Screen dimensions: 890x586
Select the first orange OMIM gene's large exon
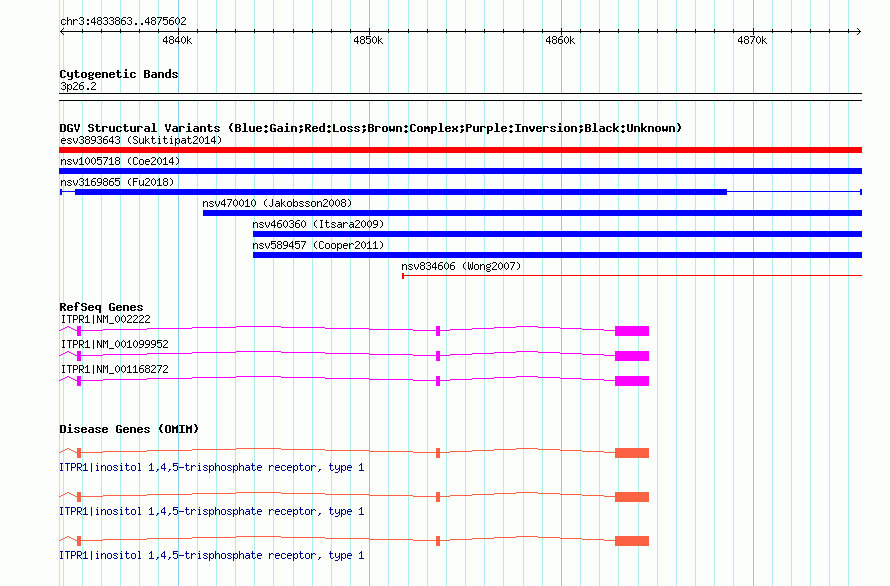coord(632,453)
